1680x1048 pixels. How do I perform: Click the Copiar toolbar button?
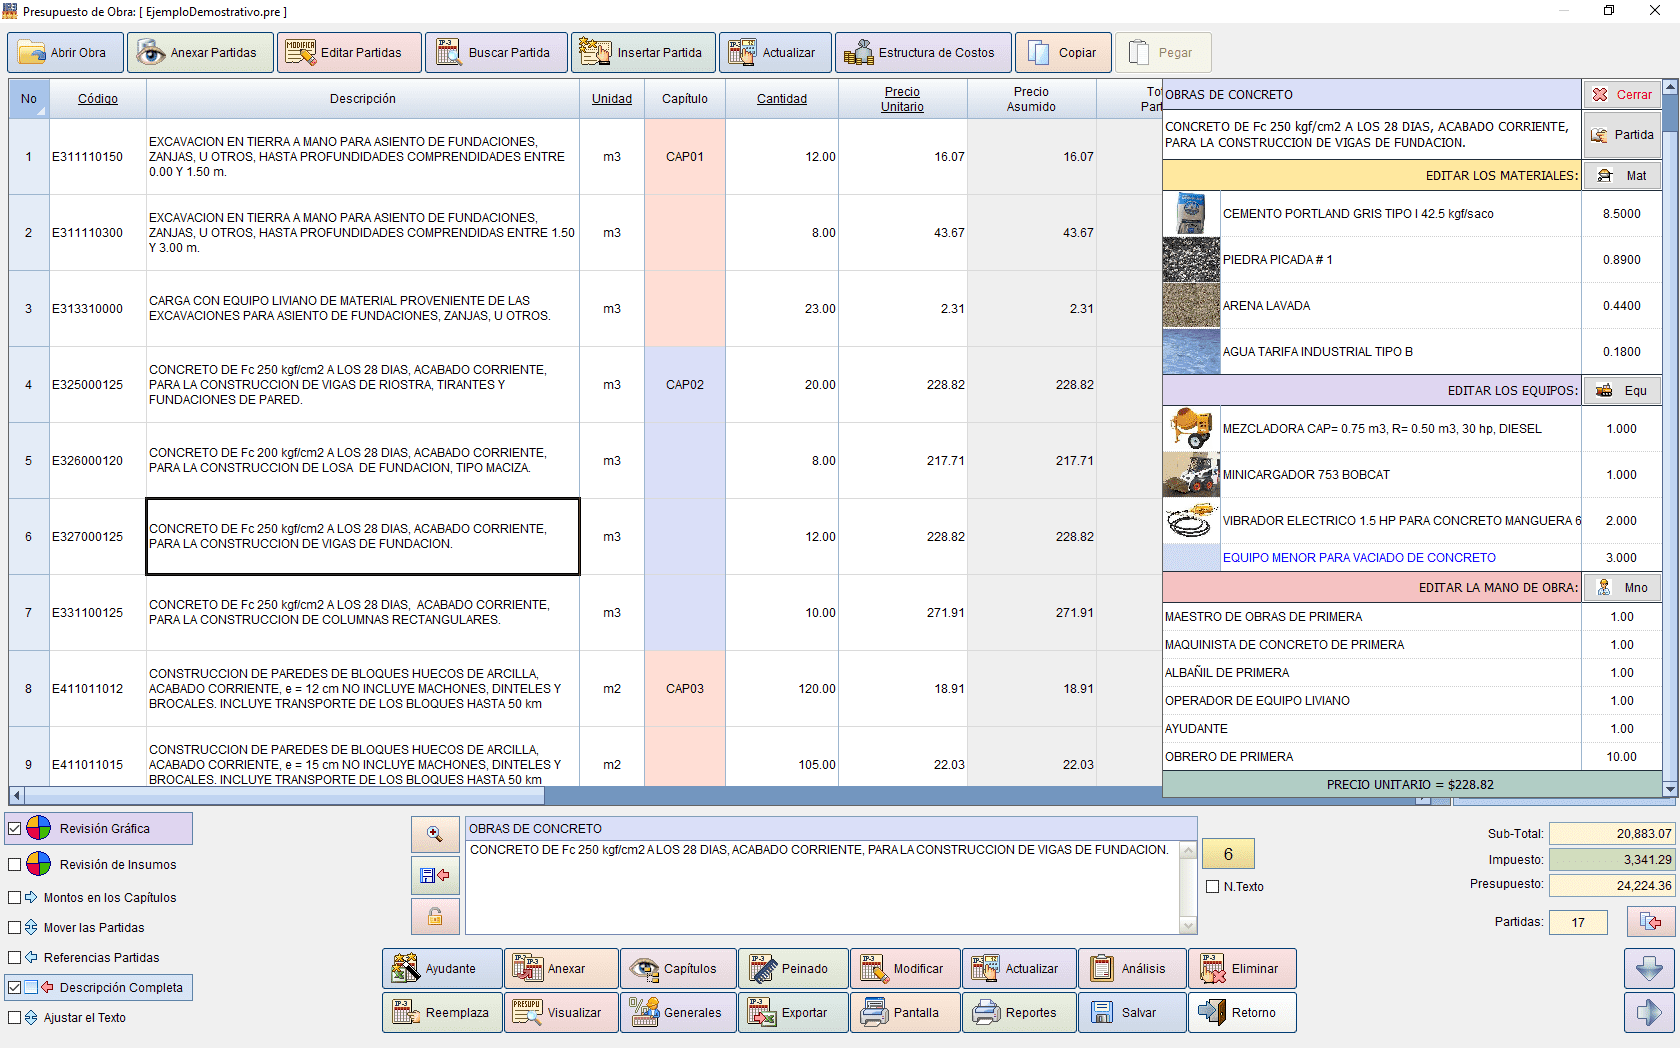tap(1063, 52)
